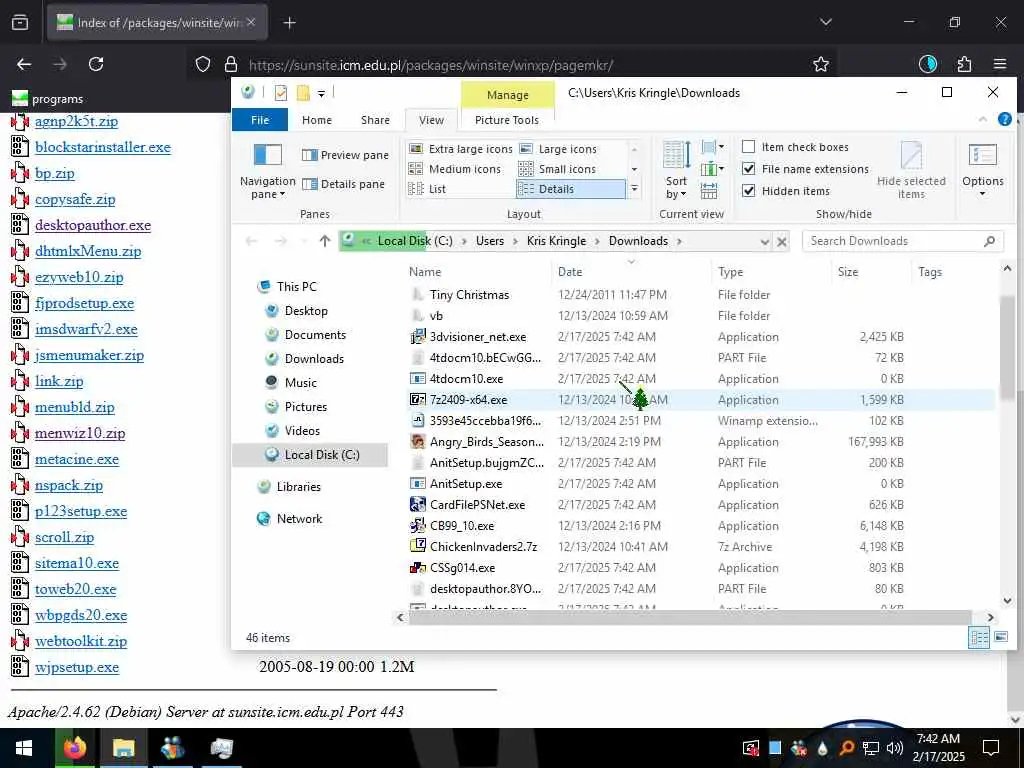Switch to the View ribbon tab
The height and width of the screenshot is (768, 1024).
(431, 120)
